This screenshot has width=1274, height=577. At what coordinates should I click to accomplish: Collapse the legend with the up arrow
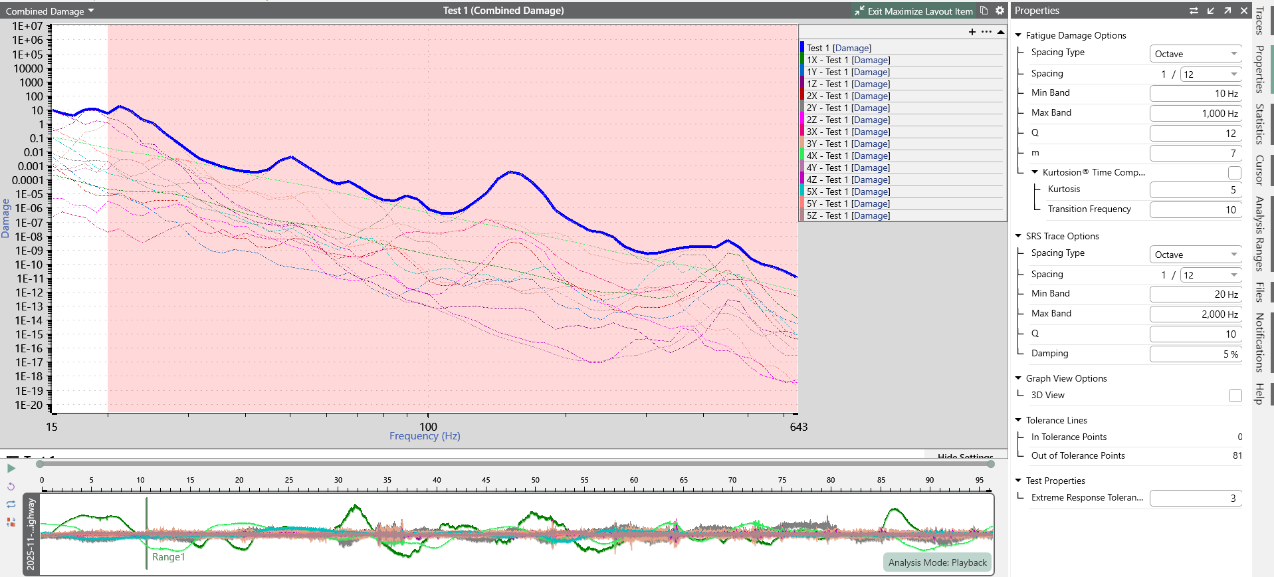click(1000, 32)
